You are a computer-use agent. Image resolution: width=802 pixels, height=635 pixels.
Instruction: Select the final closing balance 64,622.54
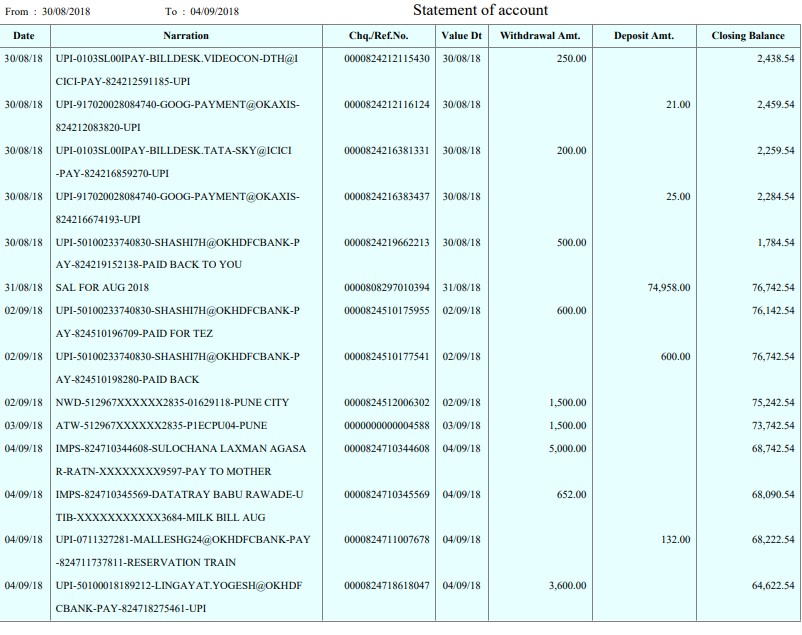(x=773, y=586)
